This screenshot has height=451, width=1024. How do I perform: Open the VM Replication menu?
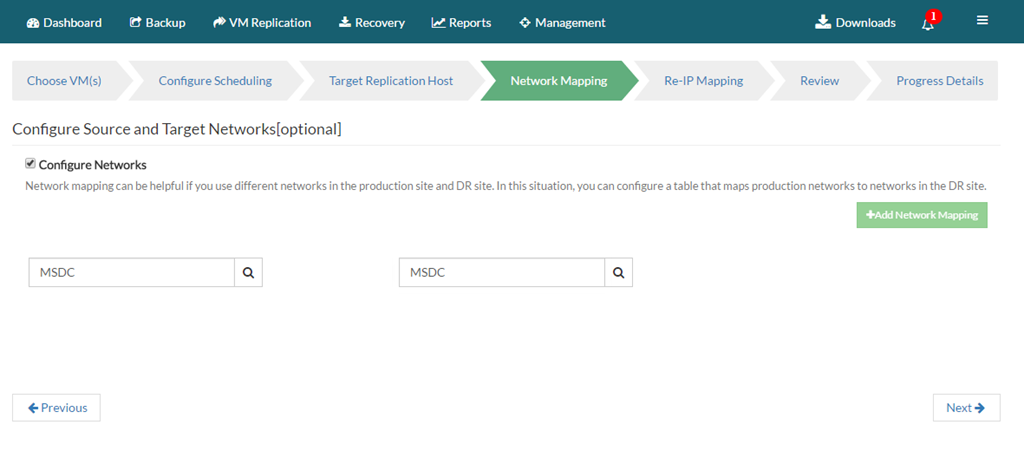tap(262, 23)
